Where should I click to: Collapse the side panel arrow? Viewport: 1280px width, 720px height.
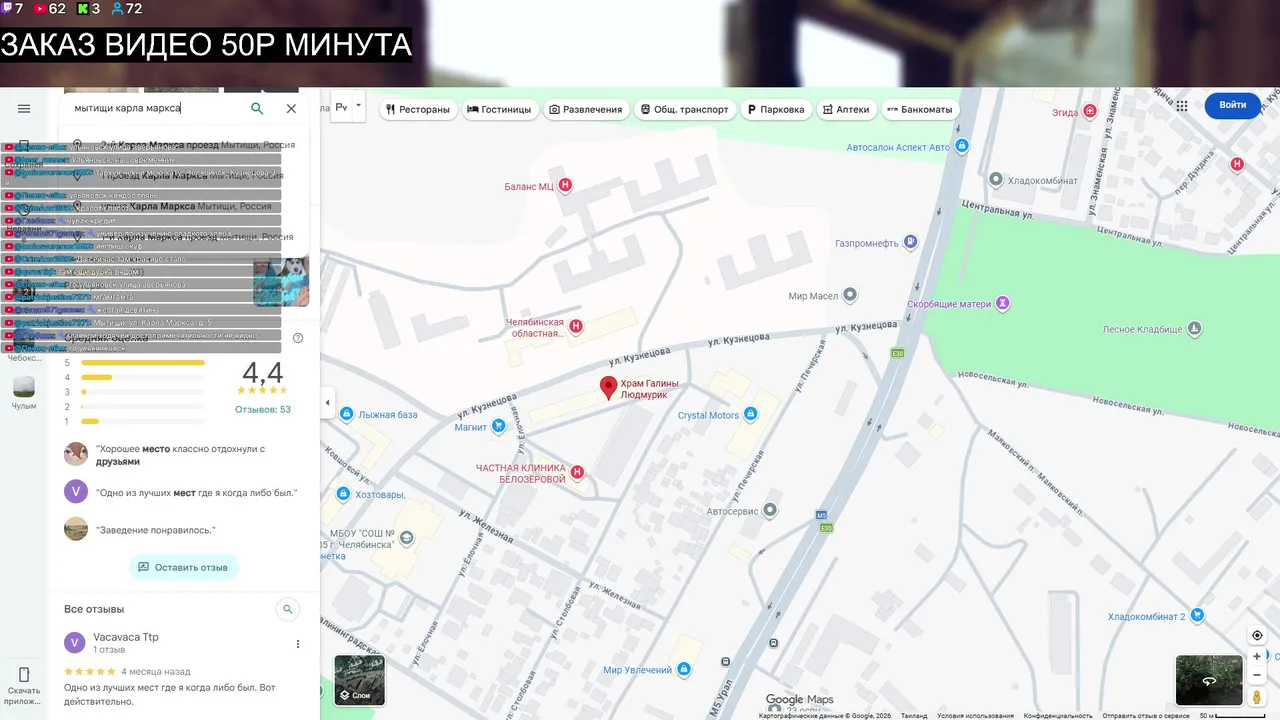[x=327, y=403]
